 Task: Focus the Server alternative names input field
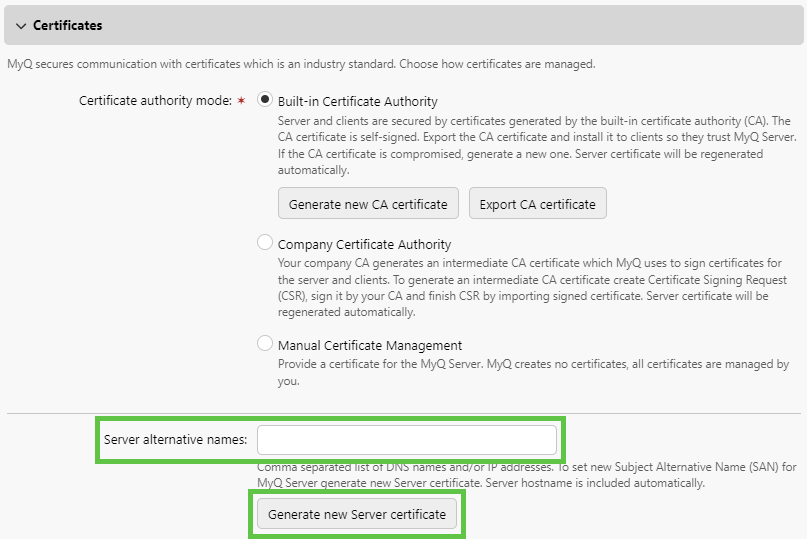point(406,440)
